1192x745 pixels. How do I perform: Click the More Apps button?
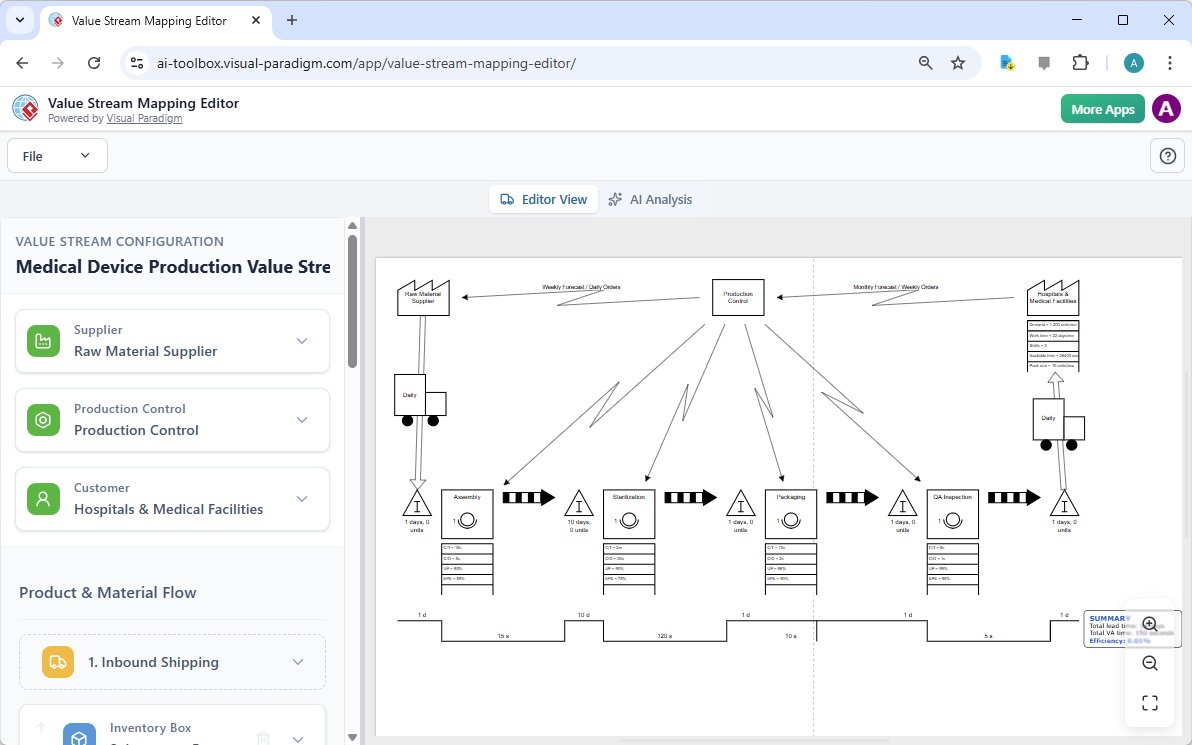1102,109
